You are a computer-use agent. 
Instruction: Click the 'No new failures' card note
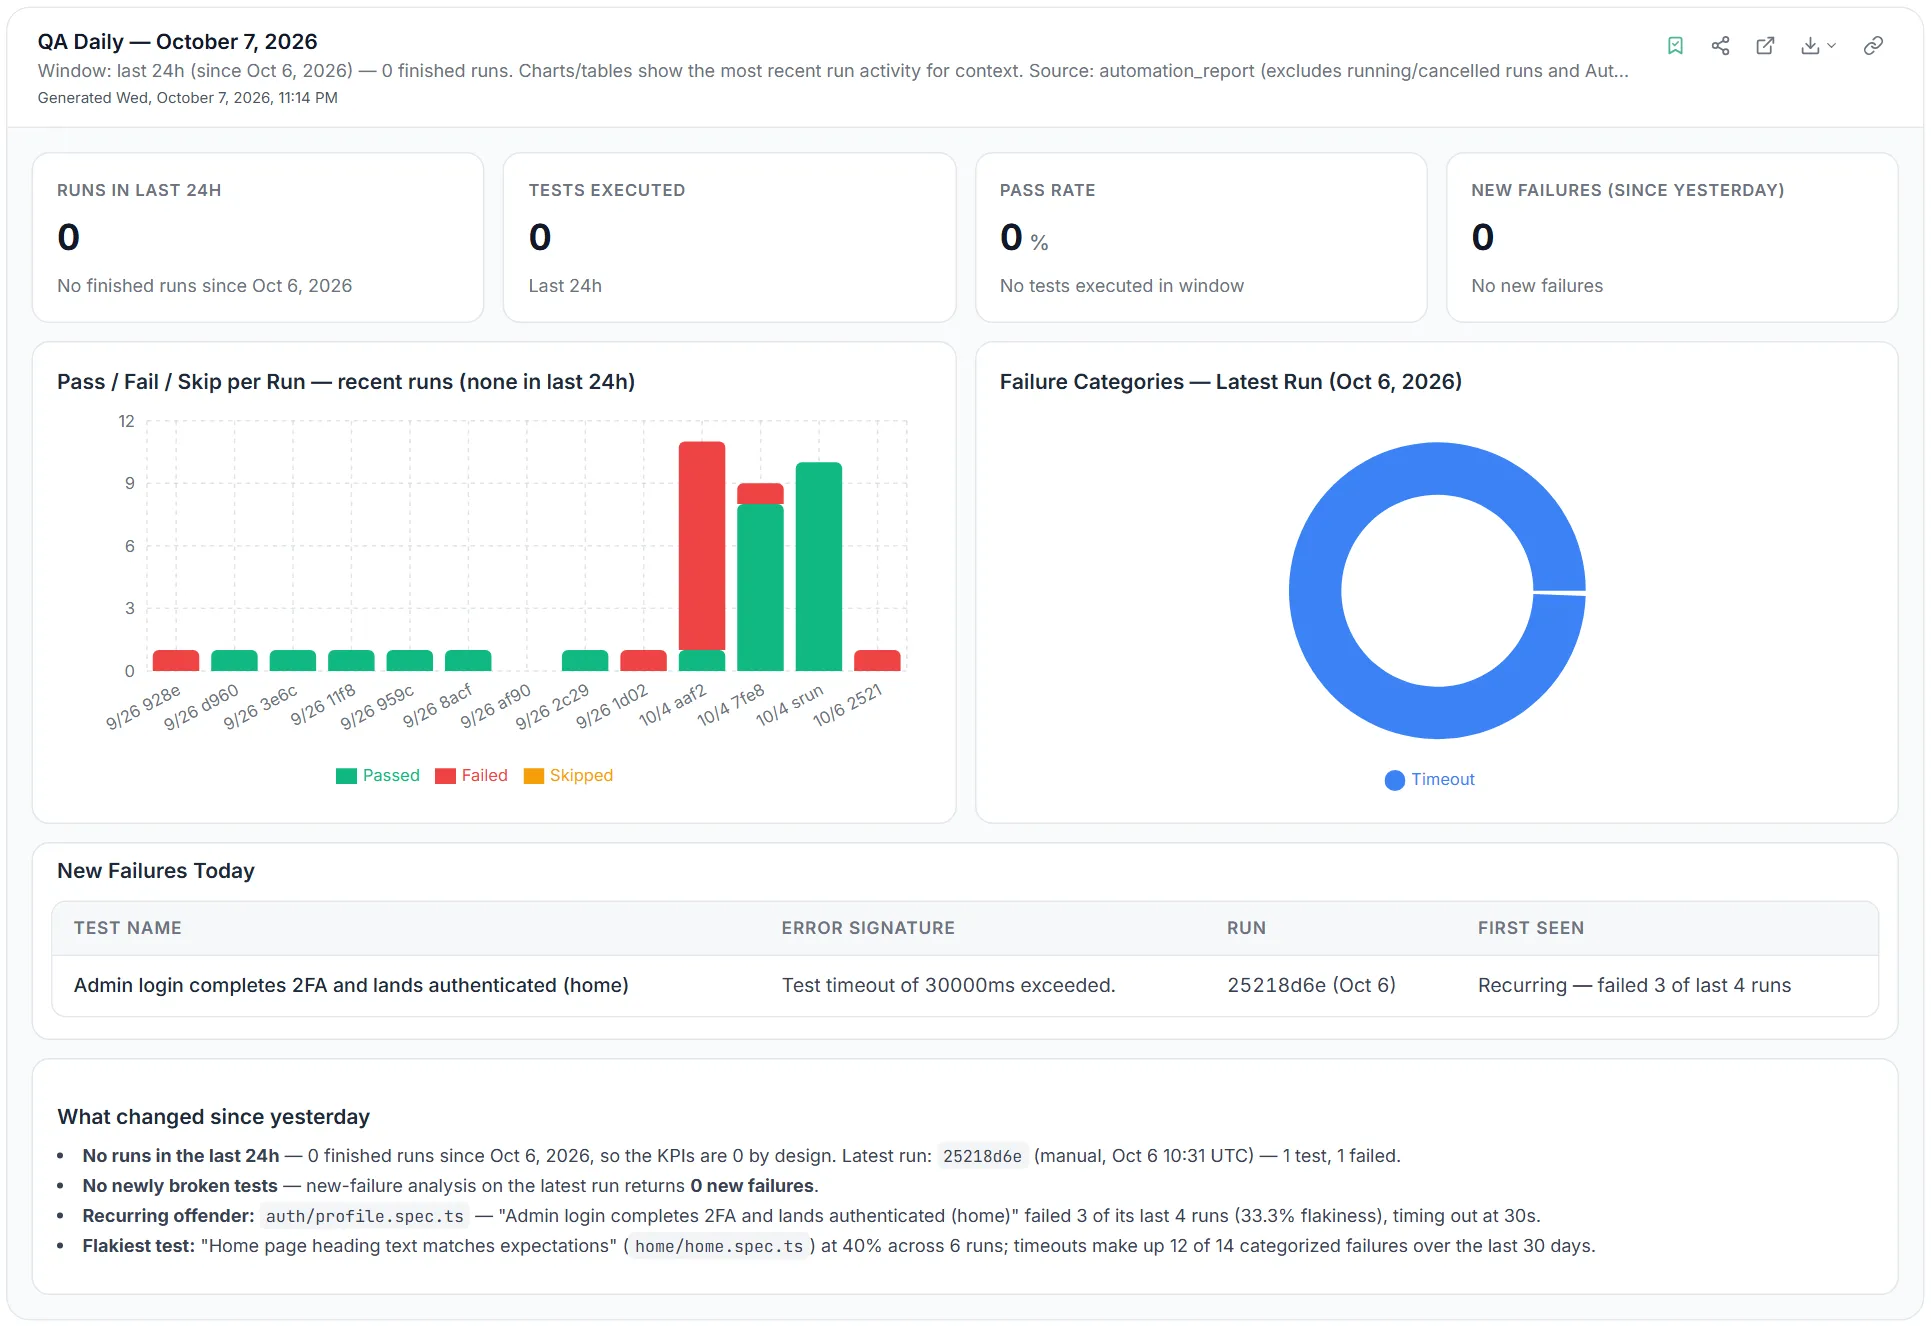pos(1537,286)
